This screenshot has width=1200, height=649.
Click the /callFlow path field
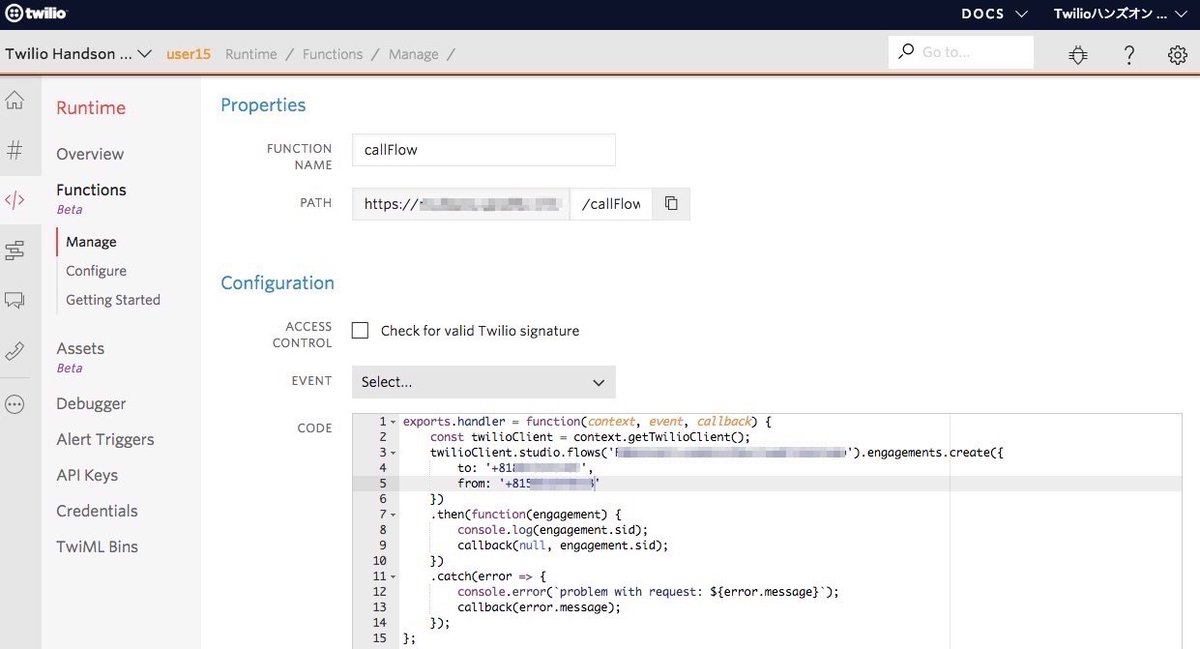pyautogui.click(x=611, y=203)
